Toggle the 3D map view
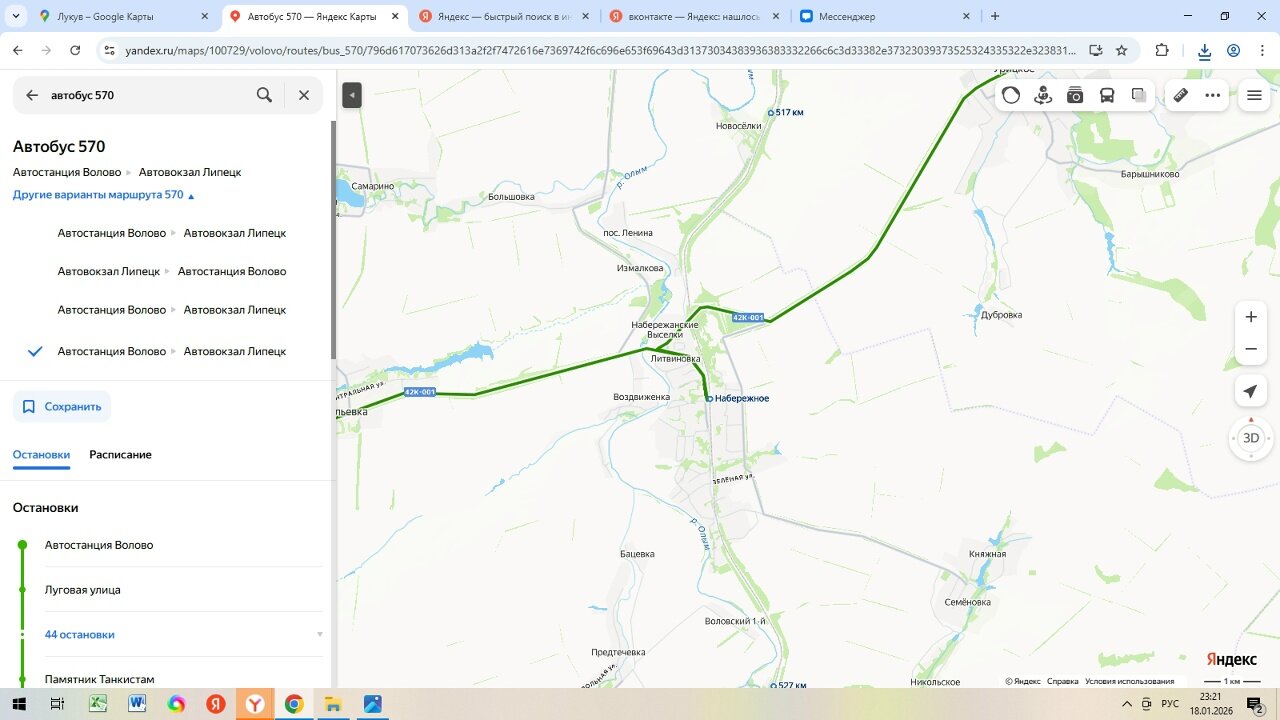Image resolution: width=1280 pixels, height=720 pixels. coord(1250,438)
